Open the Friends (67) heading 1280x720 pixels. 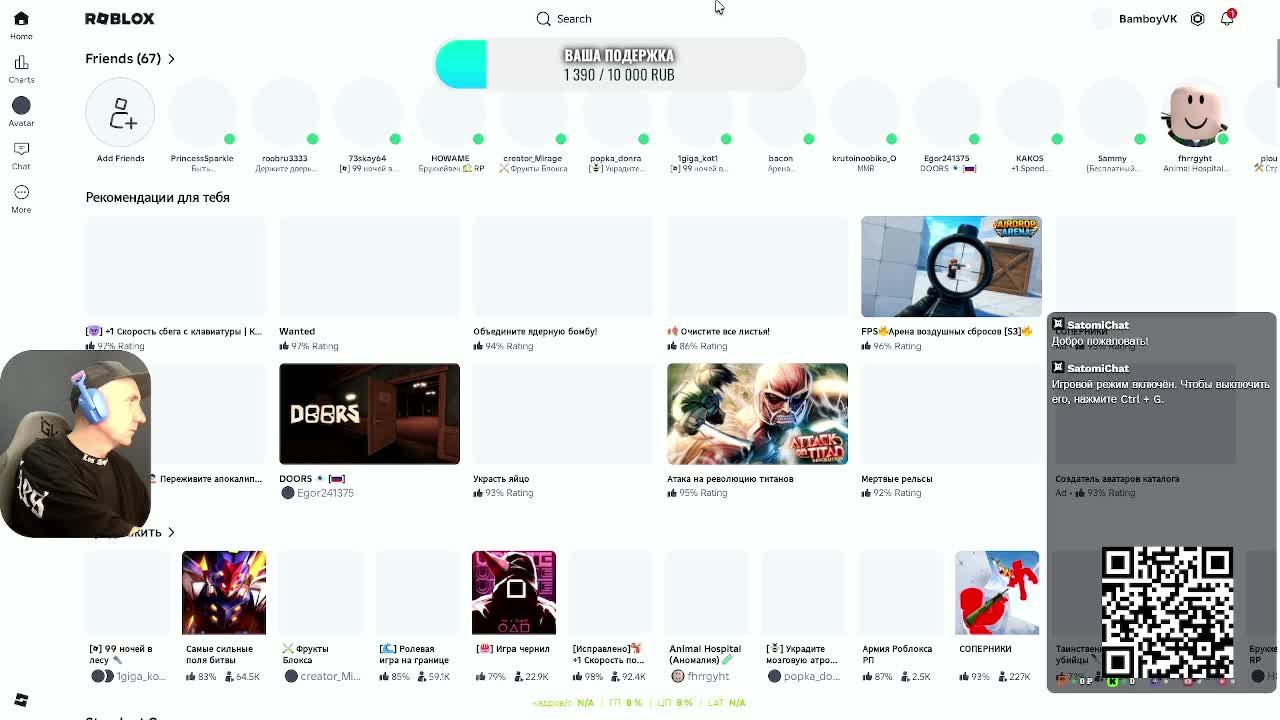point(123,58)
